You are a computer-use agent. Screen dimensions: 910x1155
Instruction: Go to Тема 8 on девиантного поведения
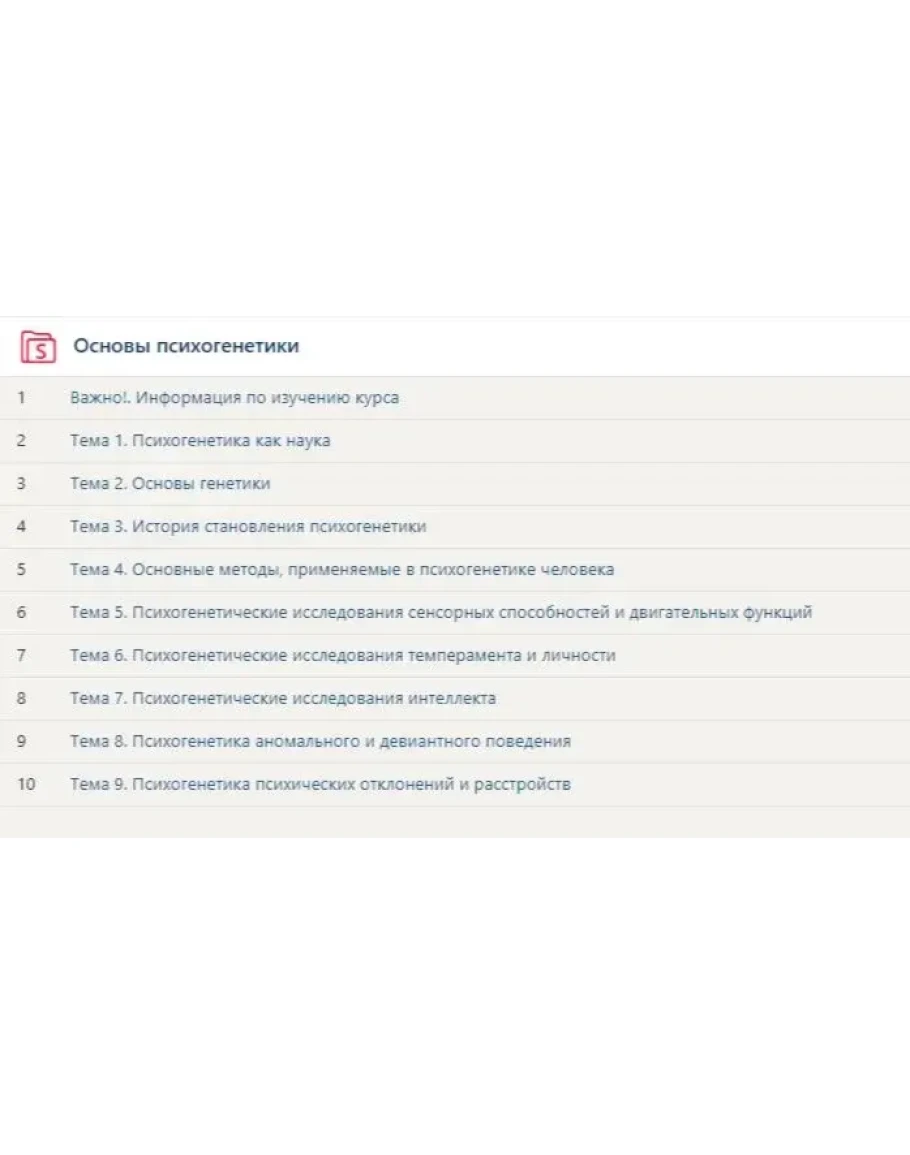(321, 742)
